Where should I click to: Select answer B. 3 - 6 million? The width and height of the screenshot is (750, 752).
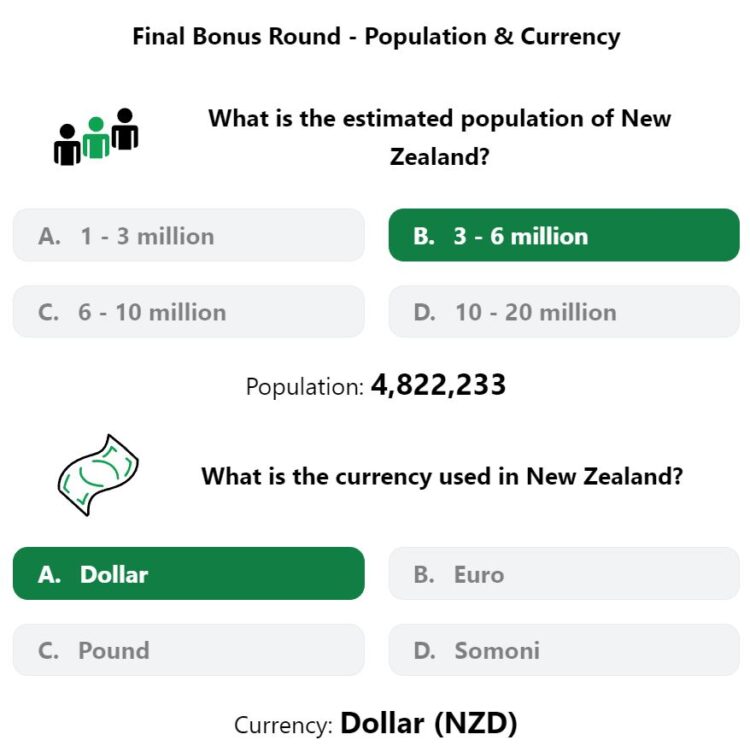[564, 235]
